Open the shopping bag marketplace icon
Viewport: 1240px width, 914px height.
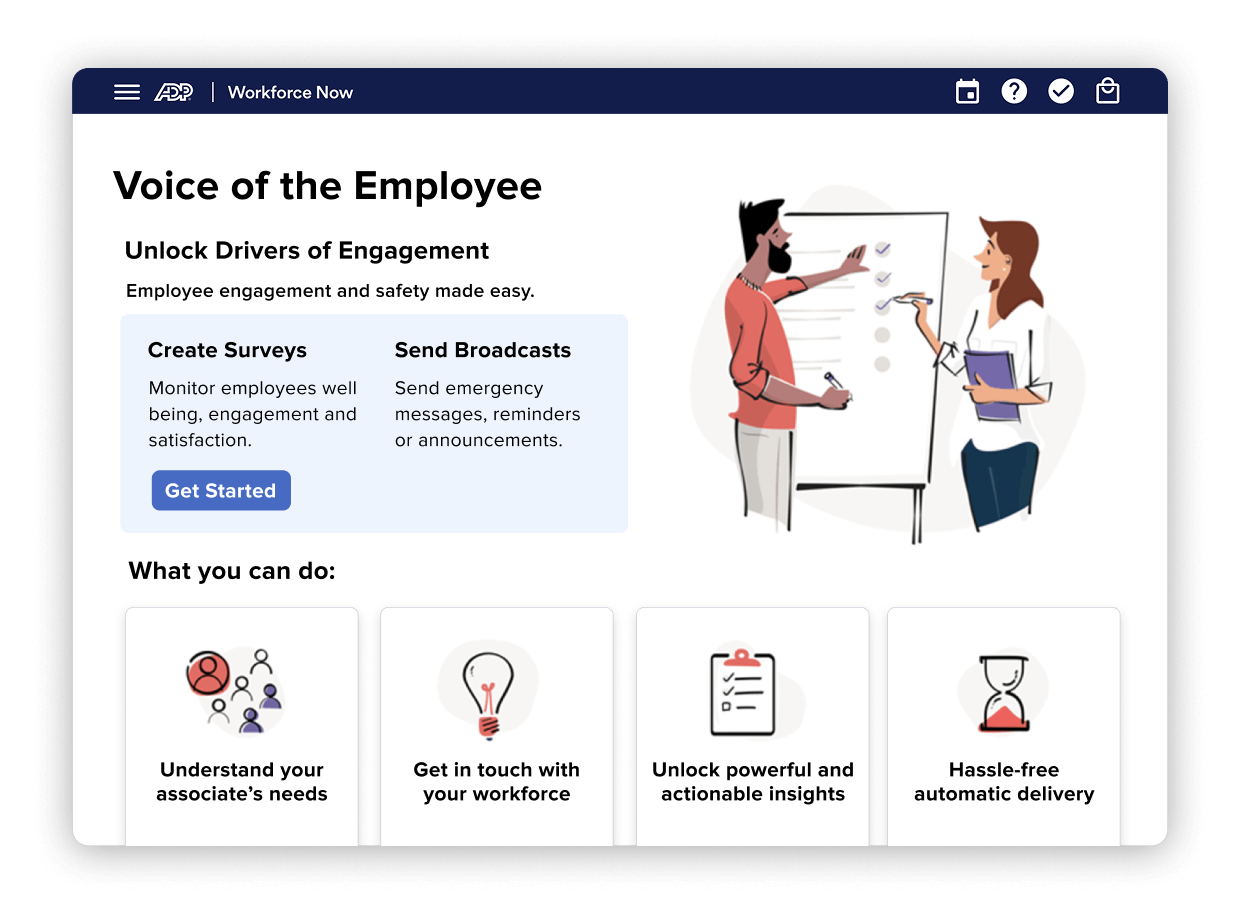(x=1107, y=92)
